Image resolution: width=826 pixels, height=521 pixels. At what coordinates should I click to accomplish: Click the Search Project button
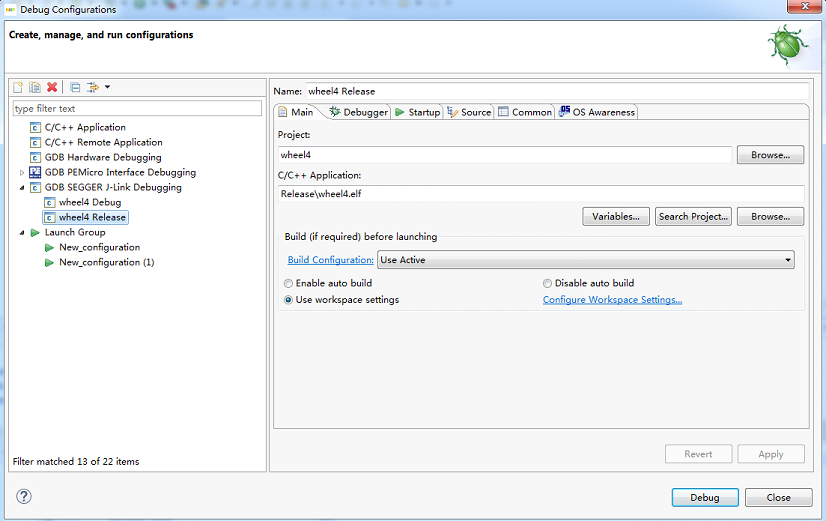pyautogui.click(x=694, y=216)
